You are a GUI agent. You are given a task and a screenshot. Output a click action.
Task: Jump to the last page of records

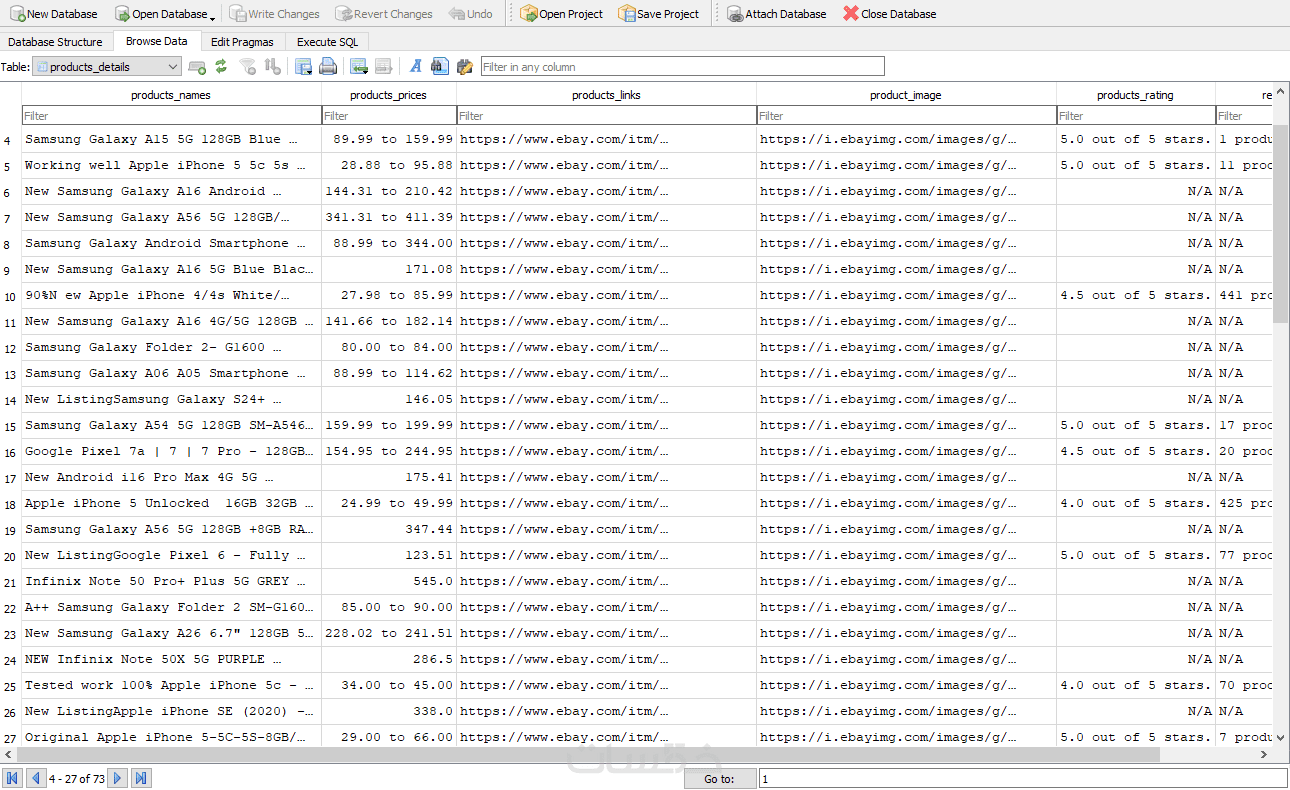pos(141,778)
